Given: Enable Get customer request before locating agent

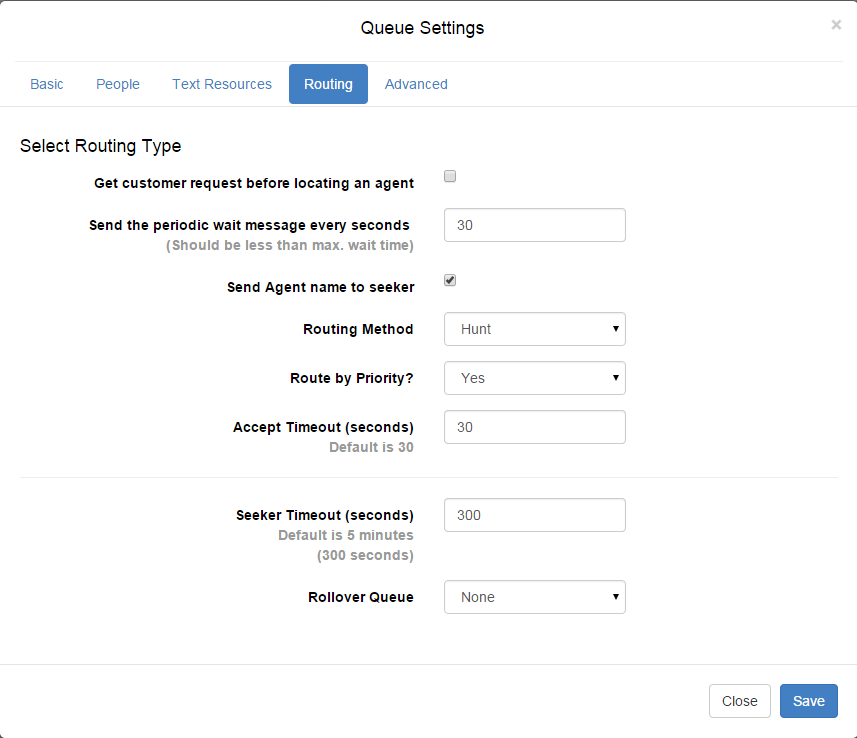Looking at the screenshot, I should [x=450, y=176].
